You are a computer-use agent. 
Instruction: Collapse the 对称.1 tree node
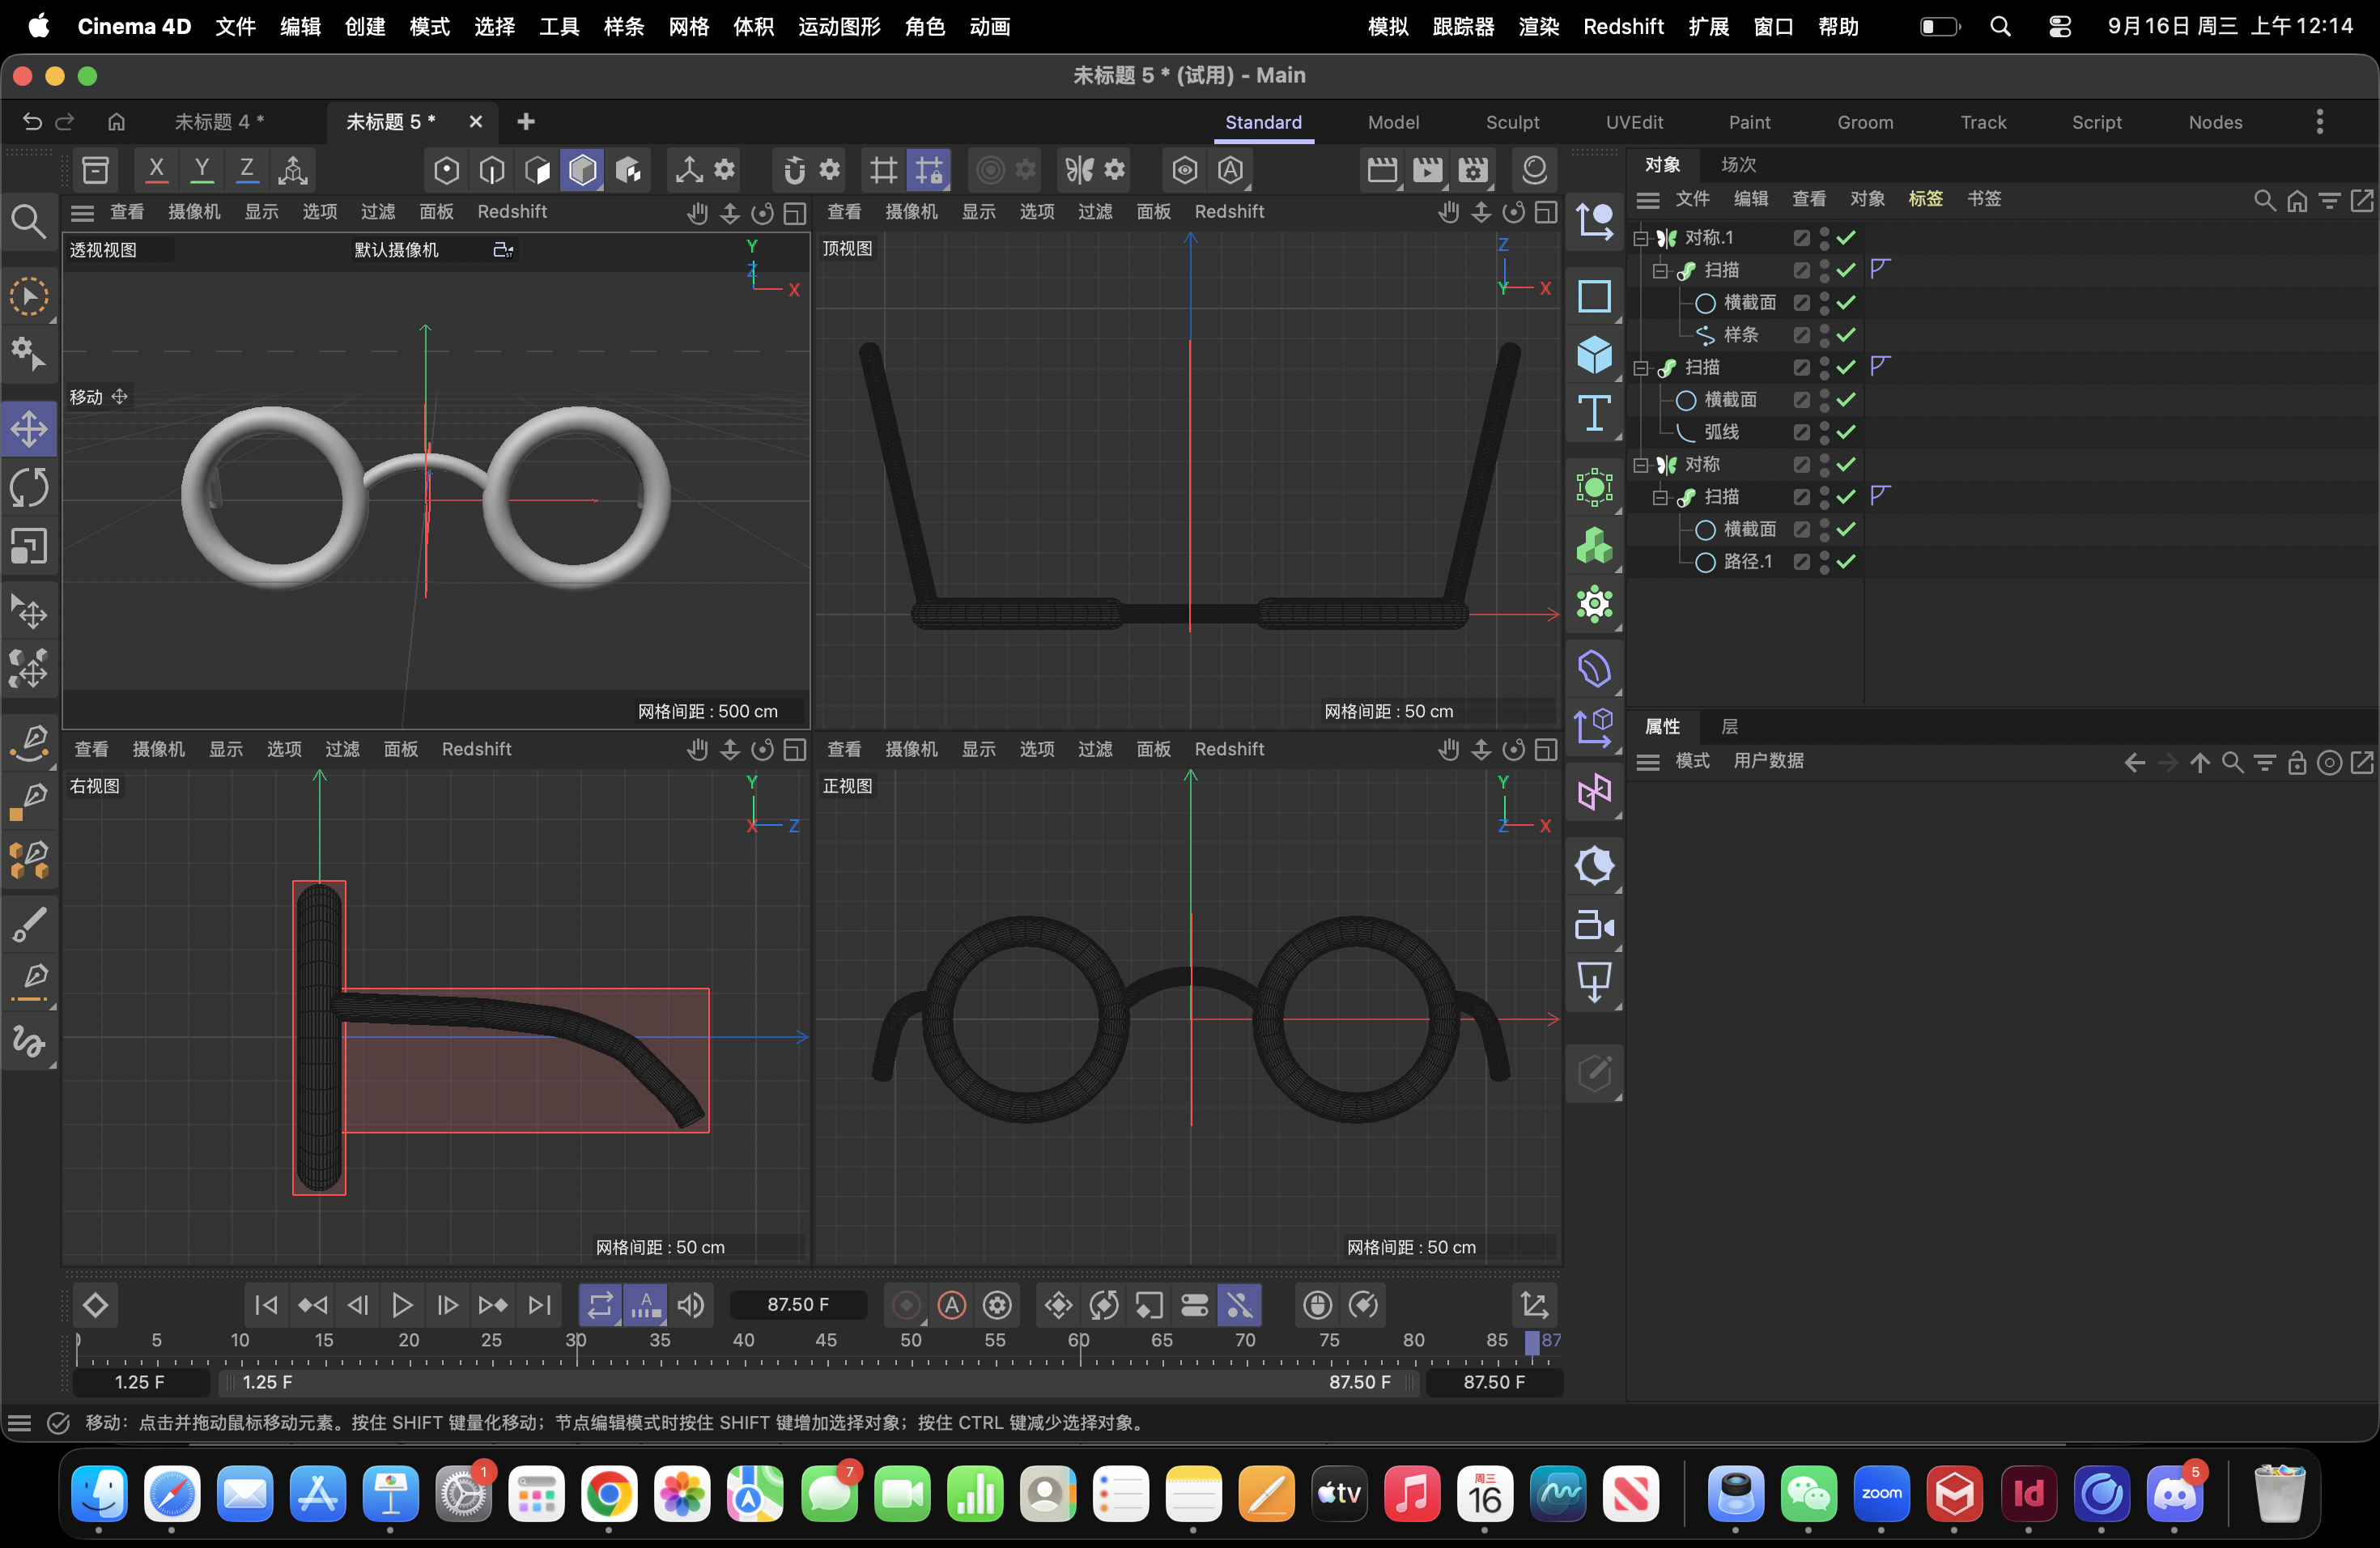[1641, 238]
